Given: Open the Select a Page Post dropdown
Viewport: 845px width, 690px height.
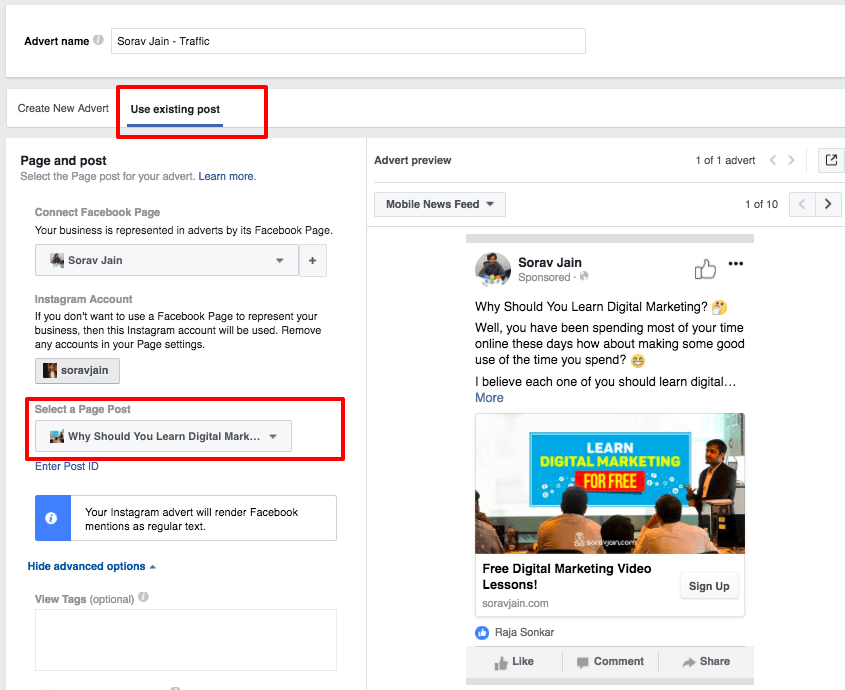Looking at the screenshot, I should click(x=163, y=436).
